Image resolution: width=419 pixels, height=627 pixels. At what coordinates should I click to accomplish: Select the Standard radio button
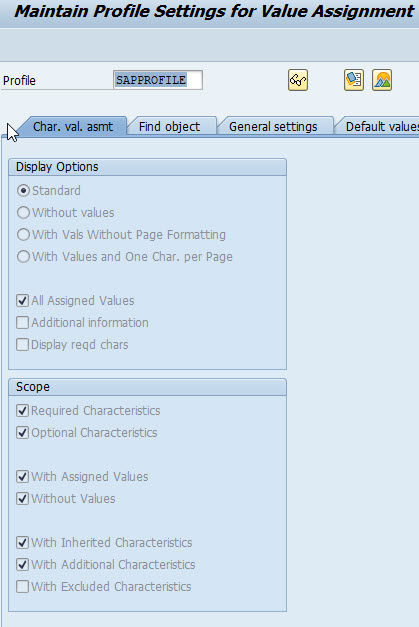[x=23, y=191]
